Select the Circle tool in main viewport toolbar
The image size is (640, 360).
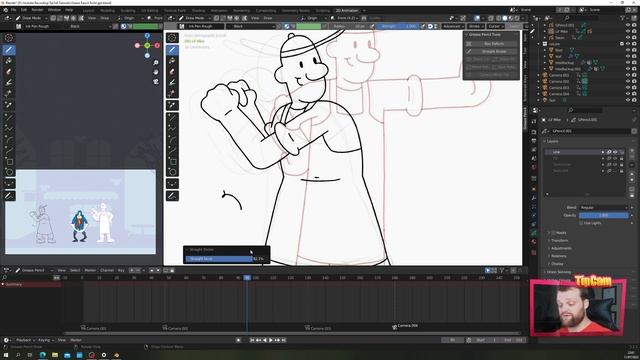pos(172,172)
